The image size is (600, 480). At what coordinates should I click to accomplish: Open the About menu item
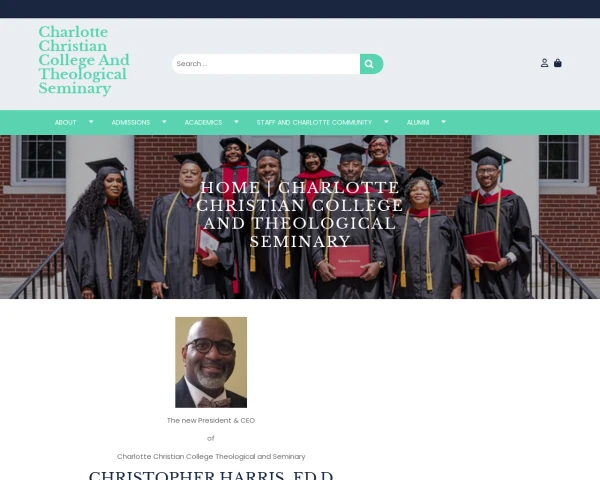[65, 122]
